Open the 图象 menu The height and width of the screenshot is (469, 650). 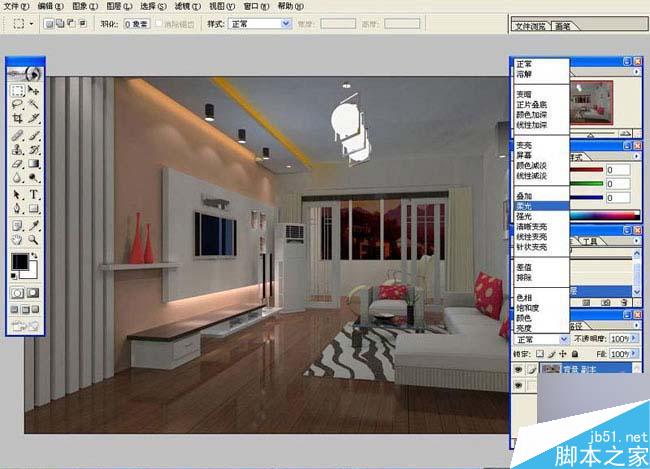(x=85, y=6)
